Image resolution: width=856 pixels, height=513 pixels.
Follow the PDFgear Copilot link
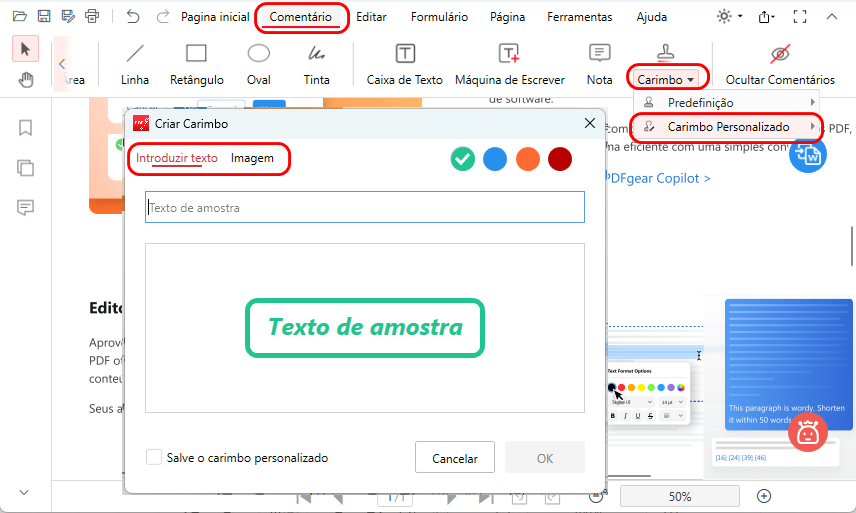point(658,178)
